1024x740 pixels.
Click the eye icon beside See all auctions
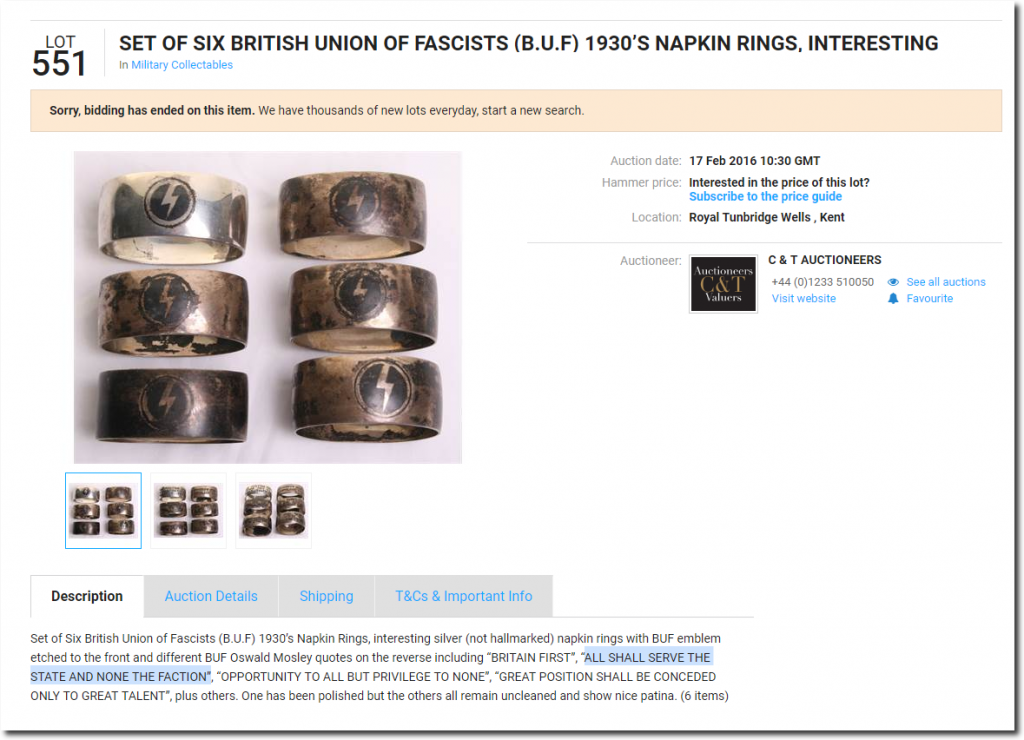893,282
